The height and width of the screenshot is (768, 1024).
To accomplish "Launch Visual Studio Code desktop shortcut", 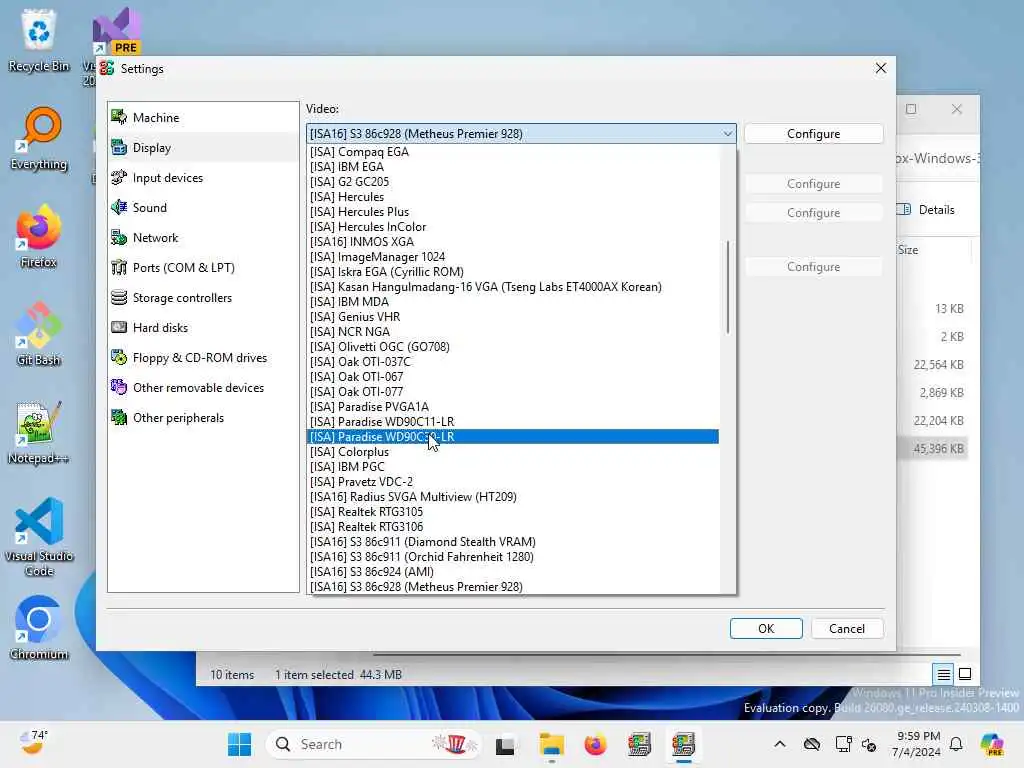I will tap(39, 537).
